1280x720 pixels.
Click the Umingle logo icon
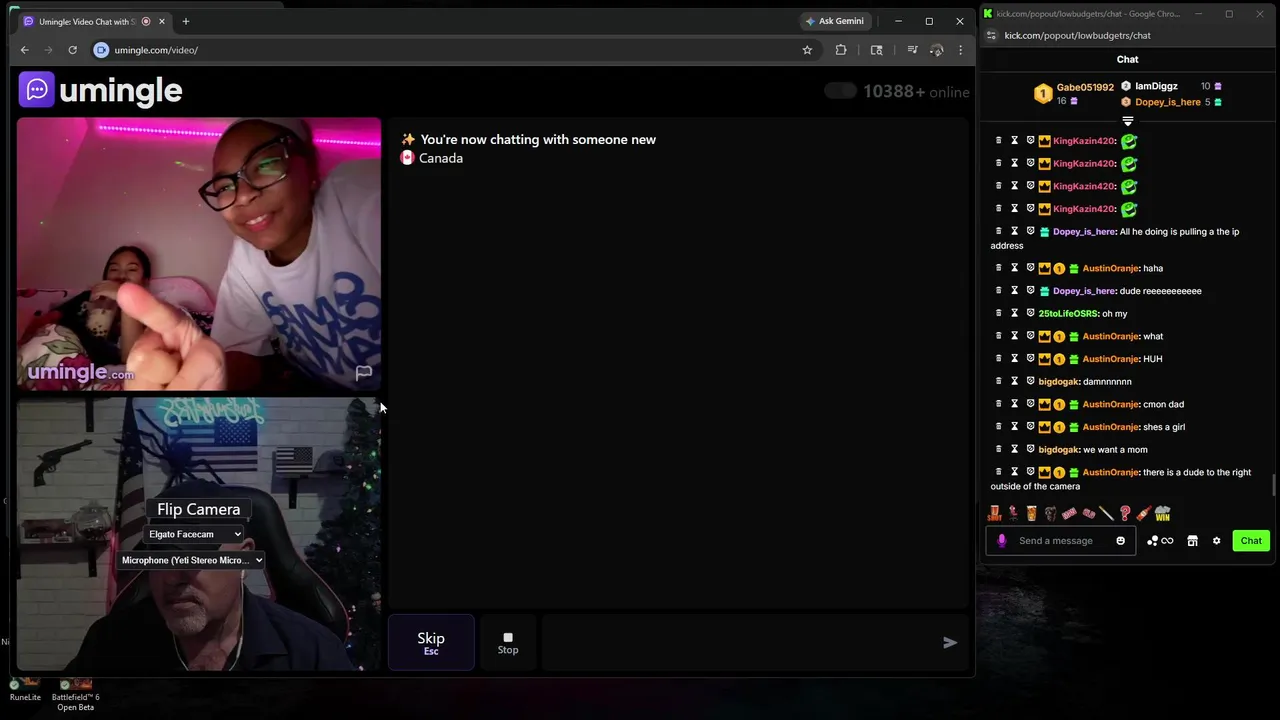click(37, 90)
